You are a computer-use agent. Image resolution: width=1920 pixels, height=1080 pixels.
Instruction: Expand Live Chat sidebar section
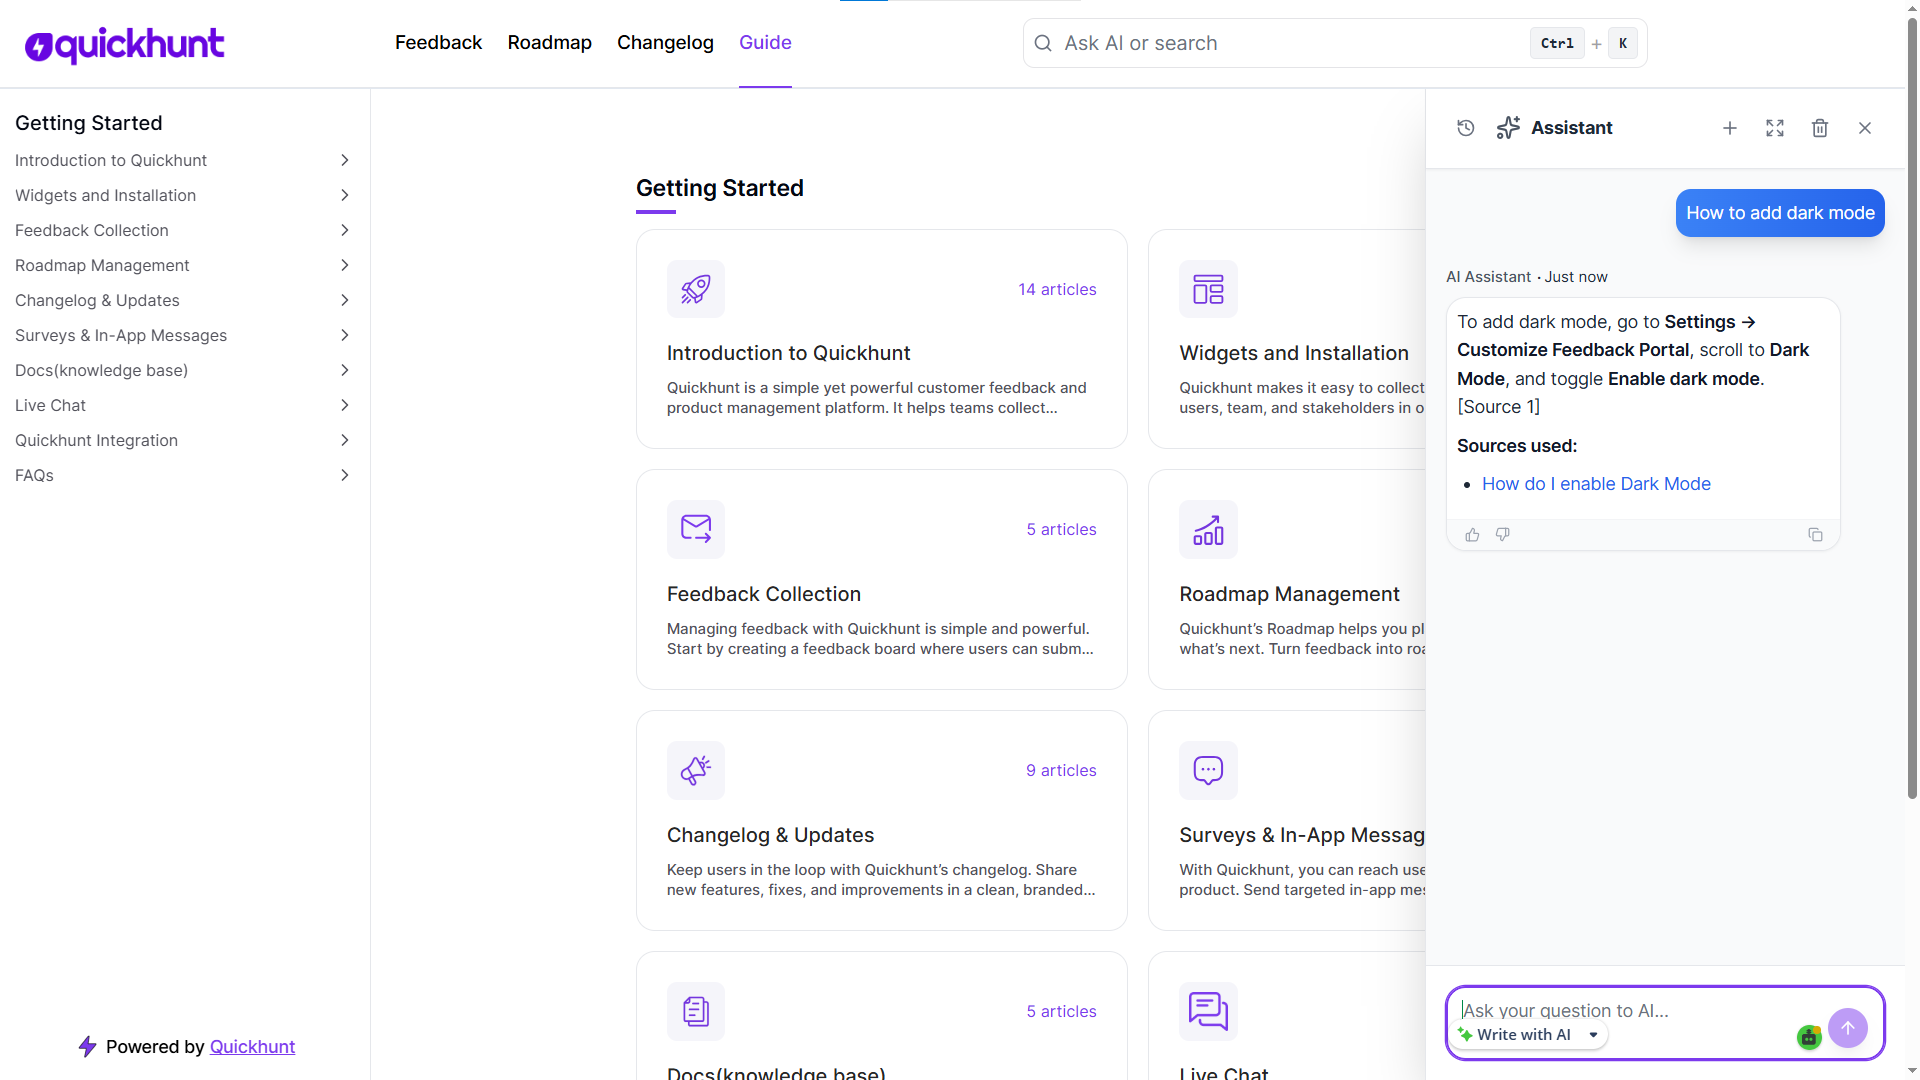tap(345, 405)
